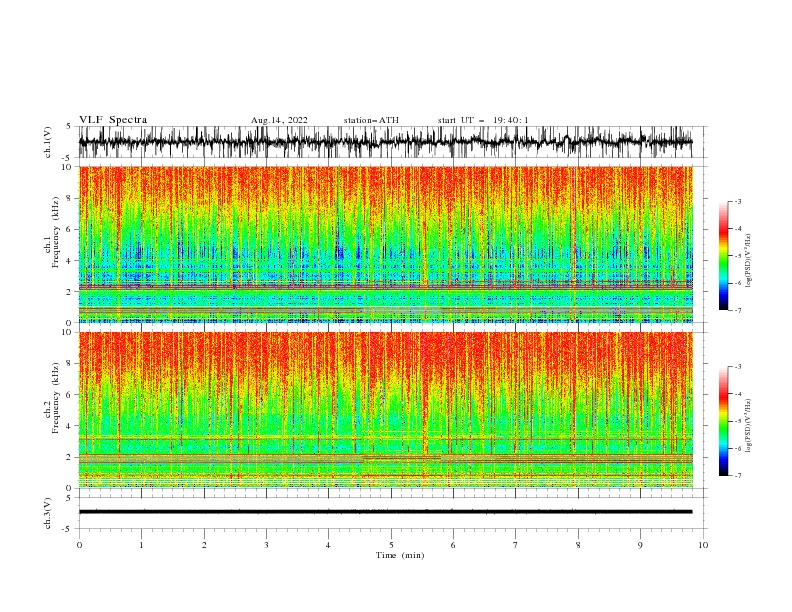Click the ch.1 frequency spectrogram panel
Image resolution: width=792 pixels, height=612 pixels.
[385, 244]
